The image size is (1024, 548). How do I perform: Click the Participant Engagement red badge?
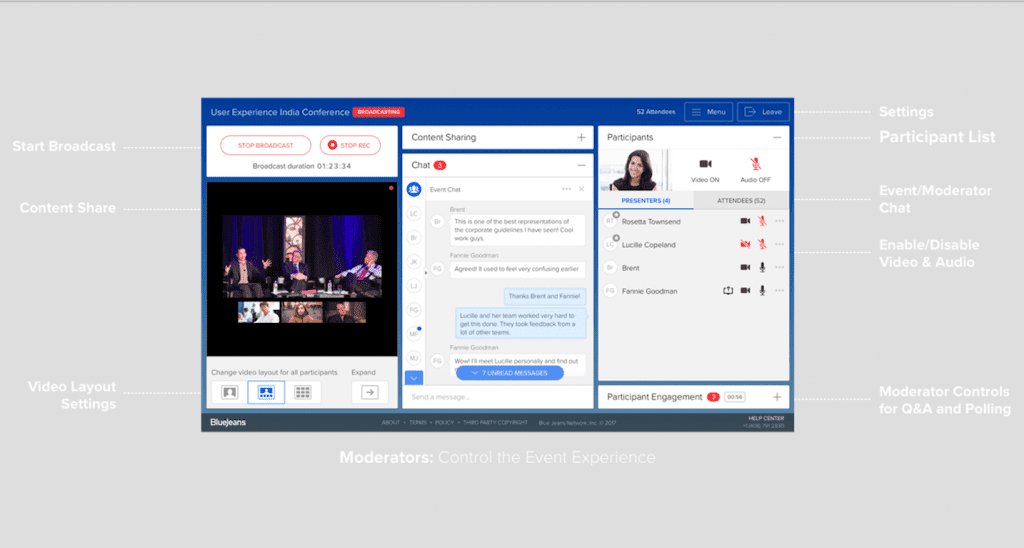click(713, 397)
